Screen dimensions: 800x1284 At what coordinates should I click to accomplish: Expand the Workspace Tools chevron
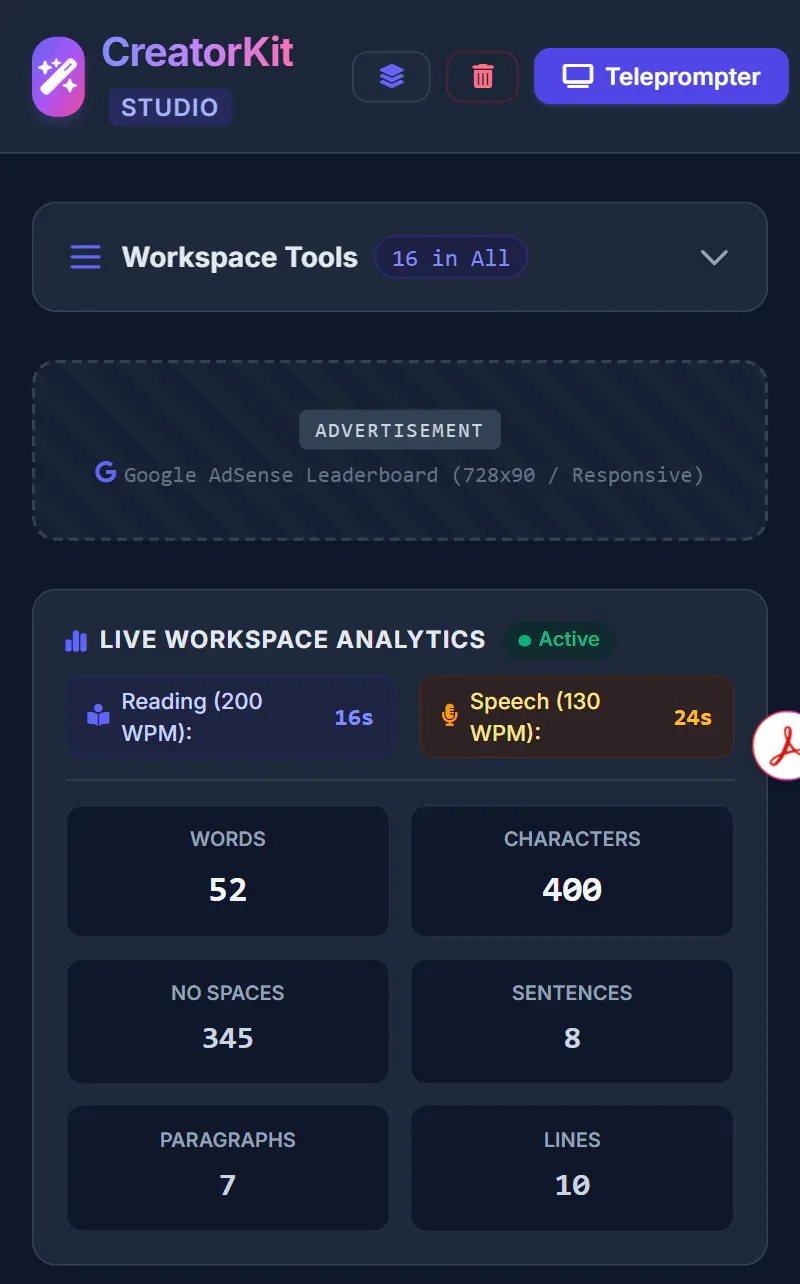click(x=714, y=258)
